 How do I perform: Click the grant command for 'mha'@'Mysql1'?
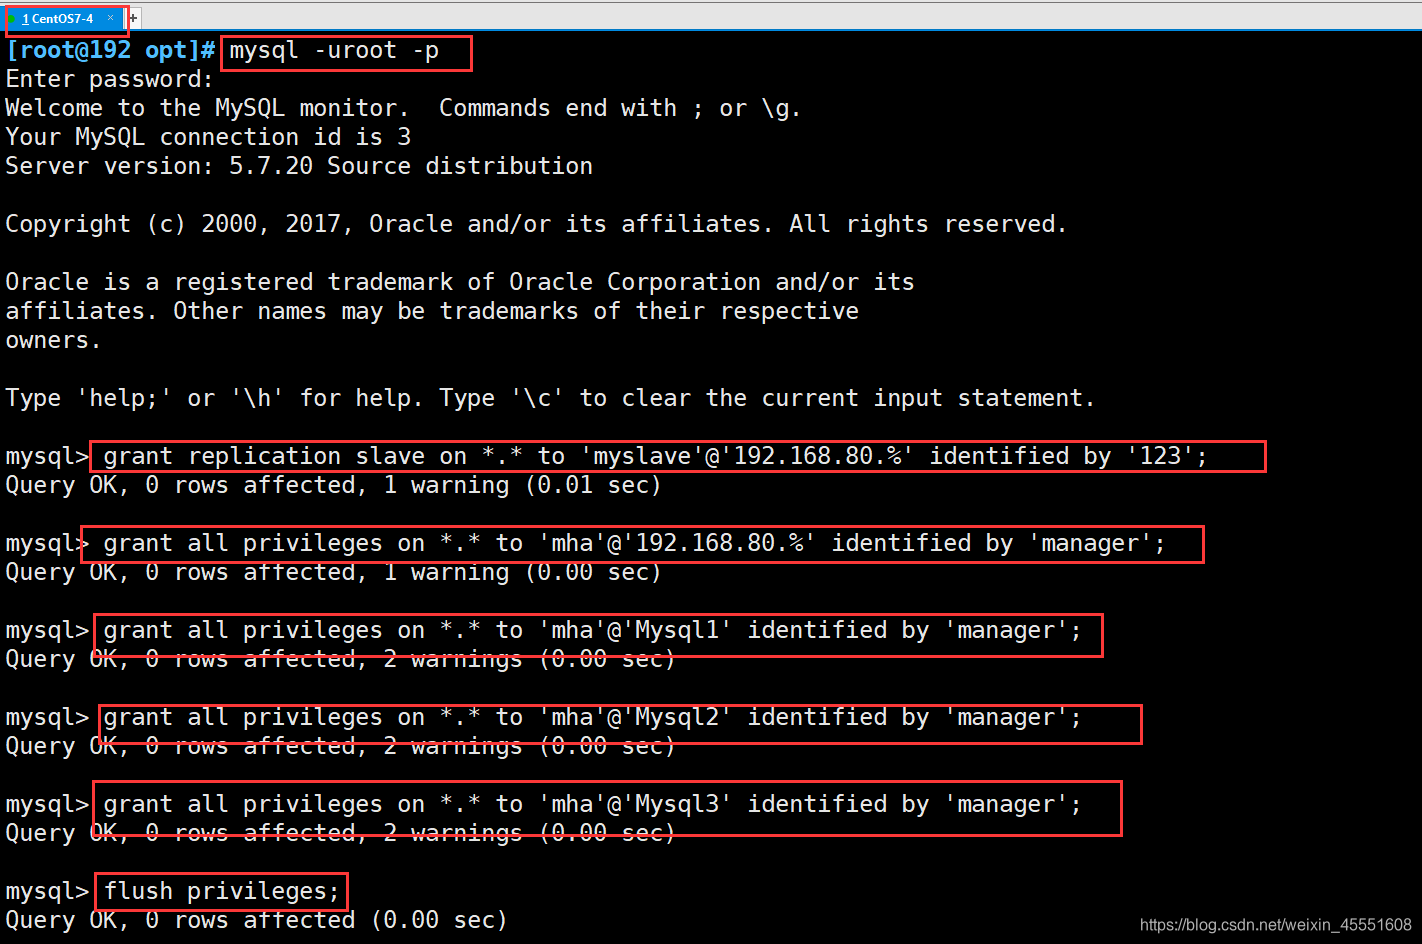(x=592, y=630)
